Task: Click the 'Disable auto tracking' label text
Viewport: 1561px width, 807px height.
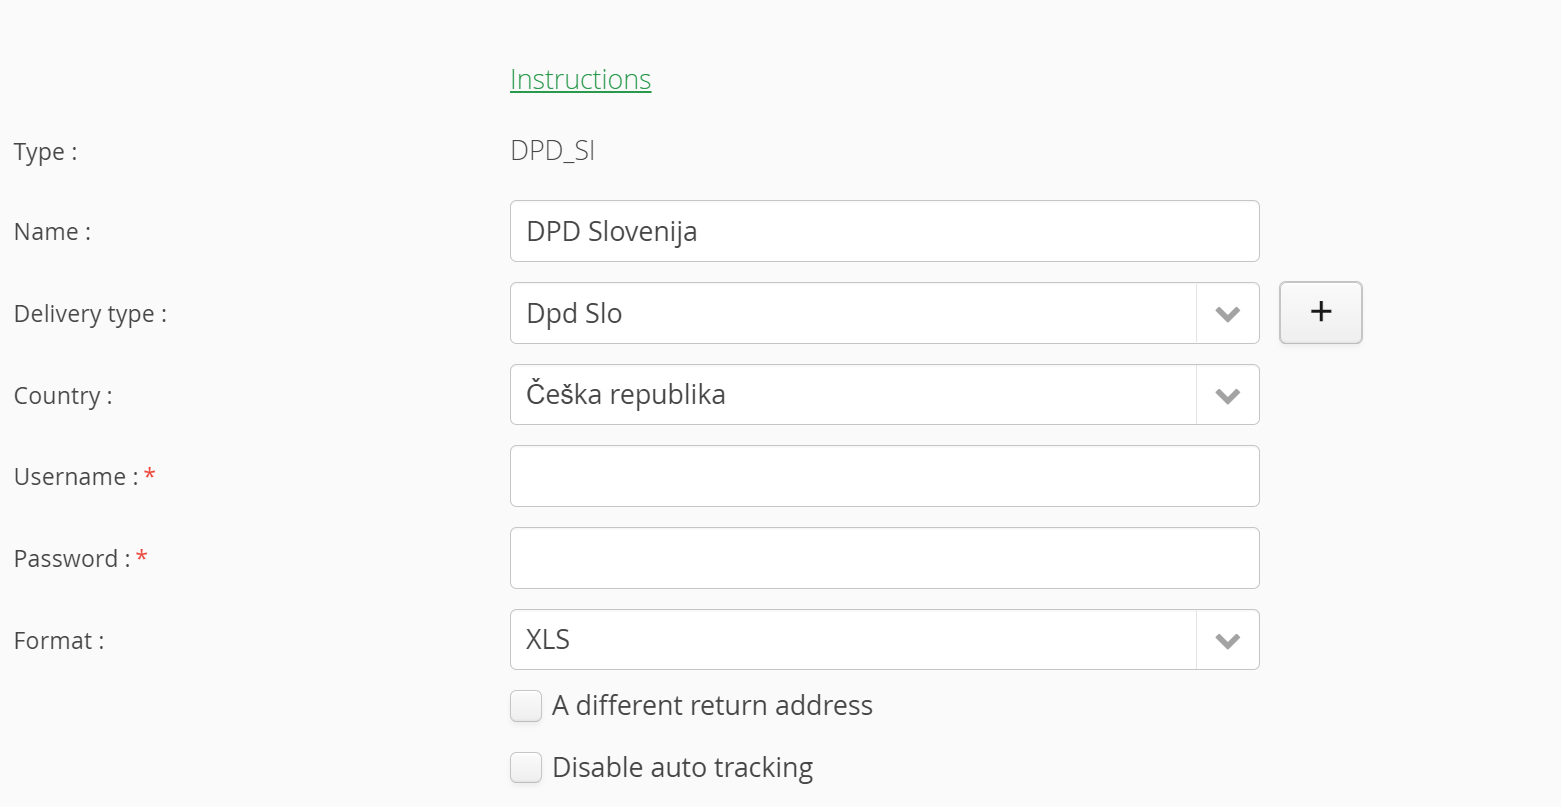Action: click(682, 768)
